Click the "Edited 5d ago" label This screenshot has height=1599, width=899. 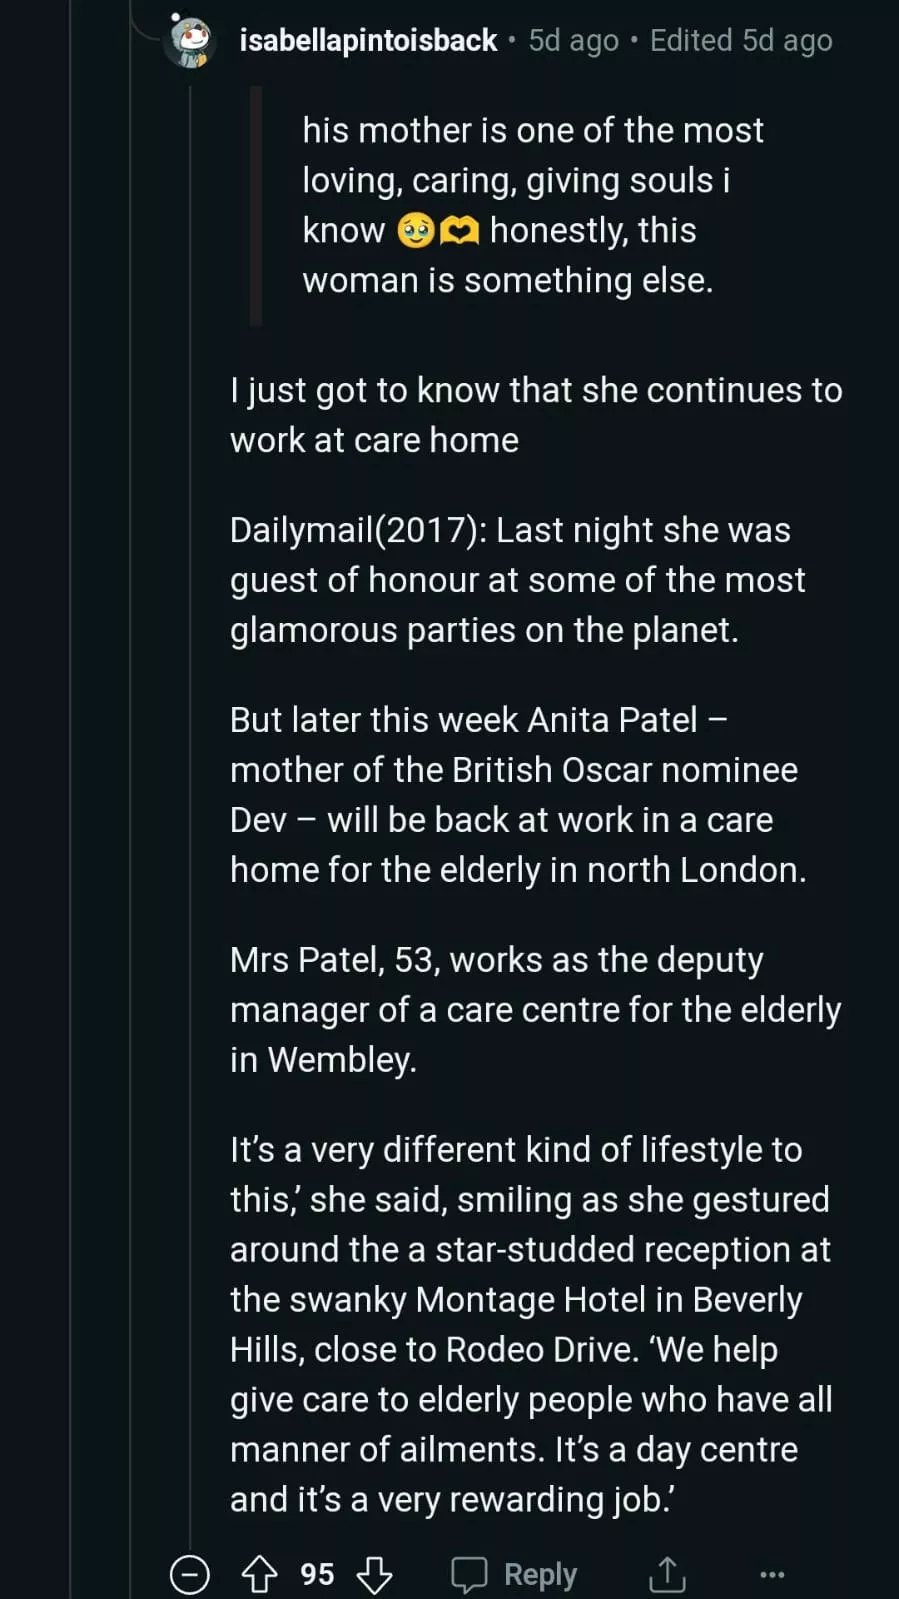click(741, 41)
